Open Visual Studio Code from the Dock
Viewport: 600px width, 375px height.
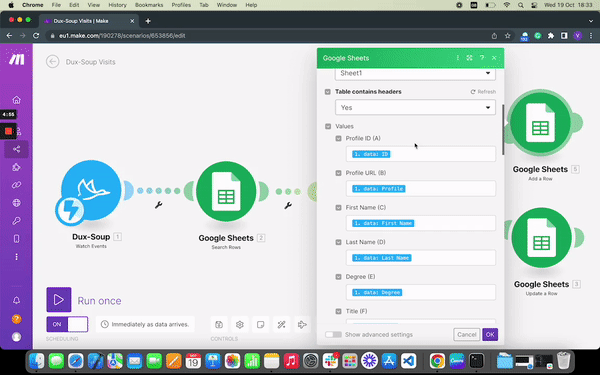[x=409, y=361]
